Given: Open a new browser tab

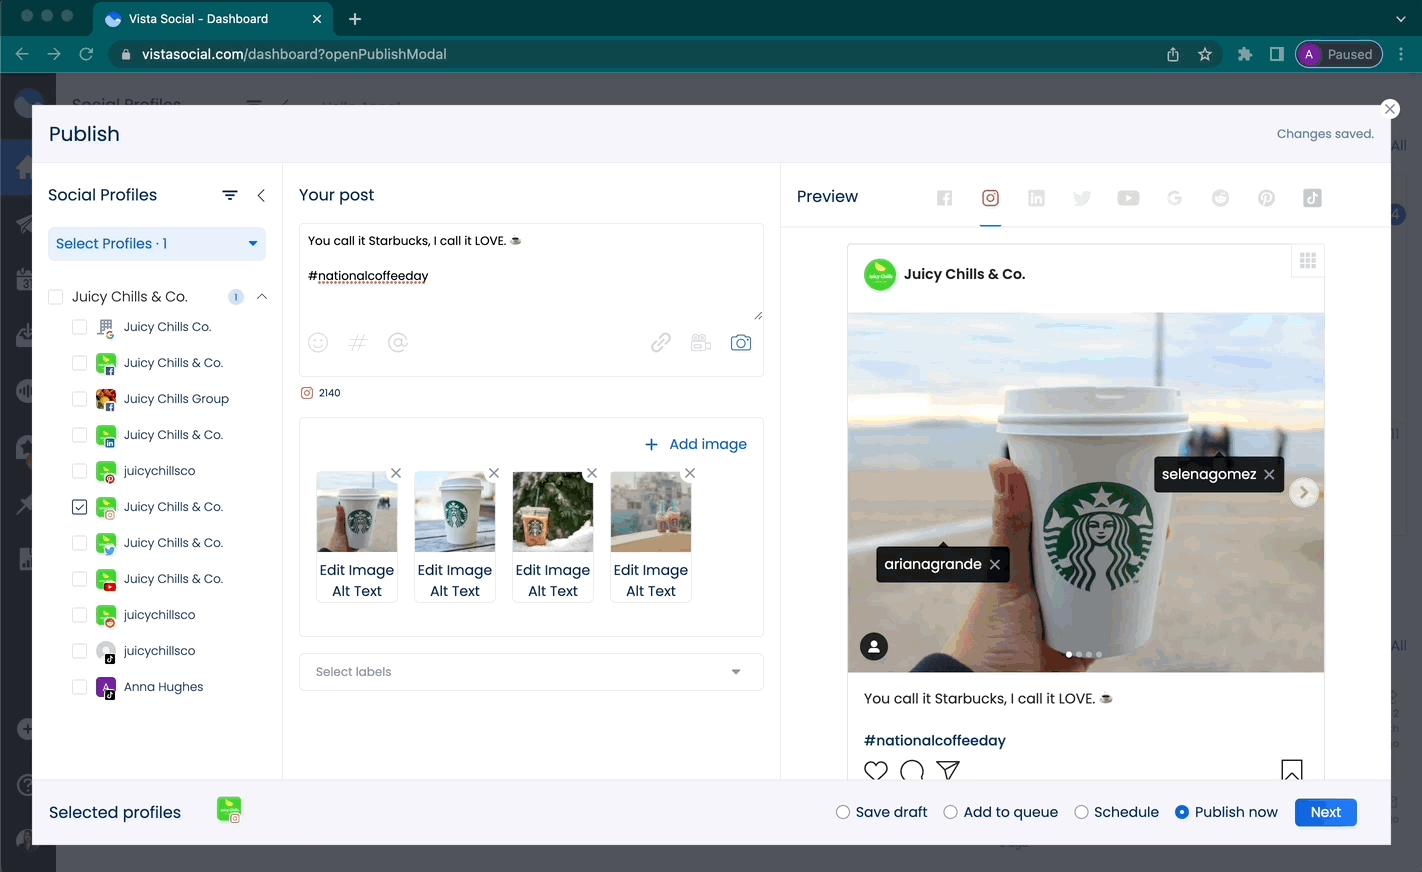Looking at the screenshot, I should pos(355,19).
